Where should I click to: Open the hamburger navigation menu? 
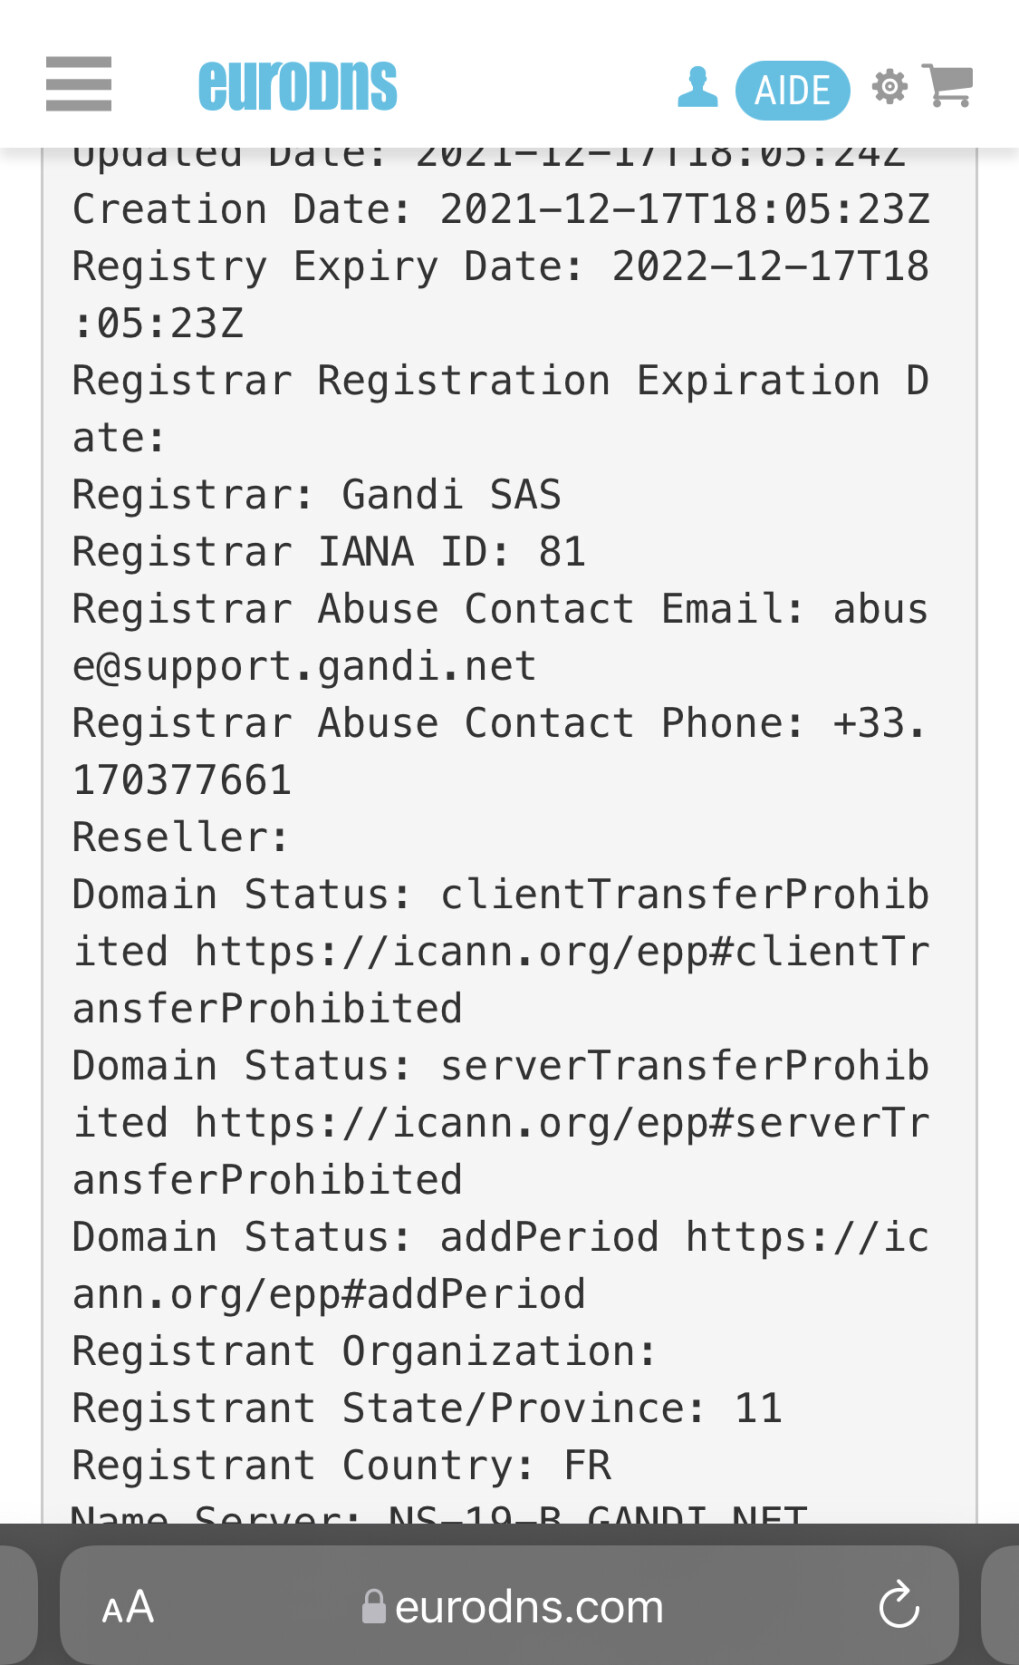pos(79,84)
